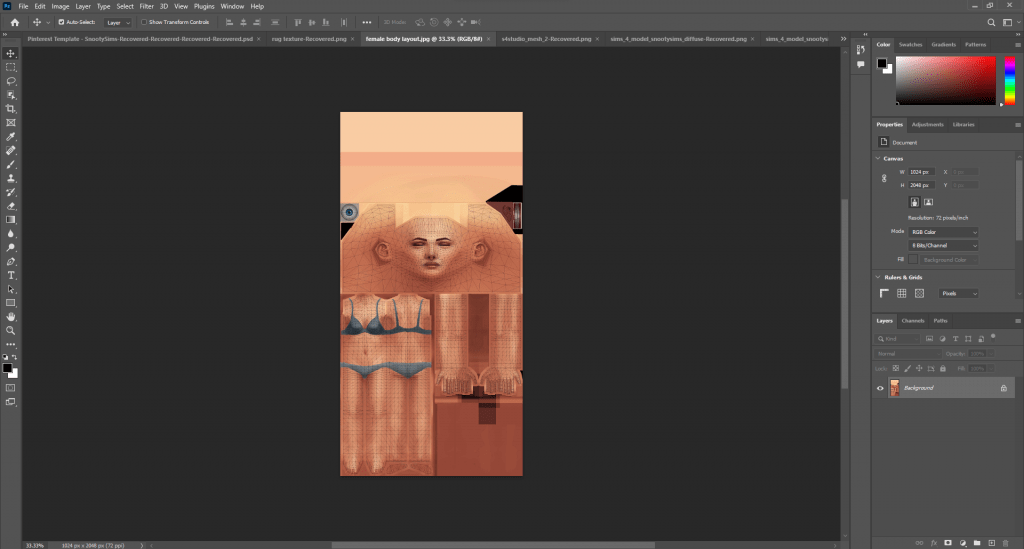This screenshot has height=549, width=1024.
Task: Open the Filter menu
Action: [x=146, y=6]
